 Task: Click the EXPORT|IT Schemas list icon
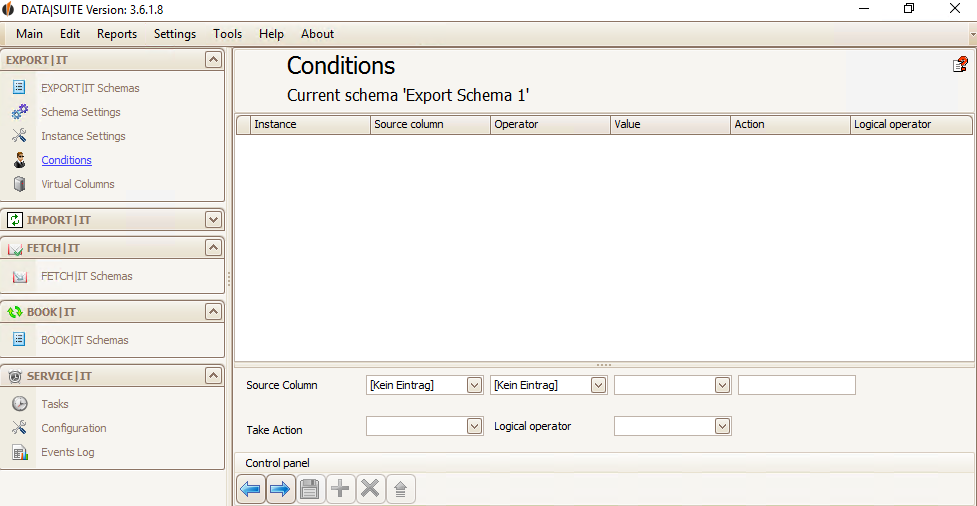[19, 87]
